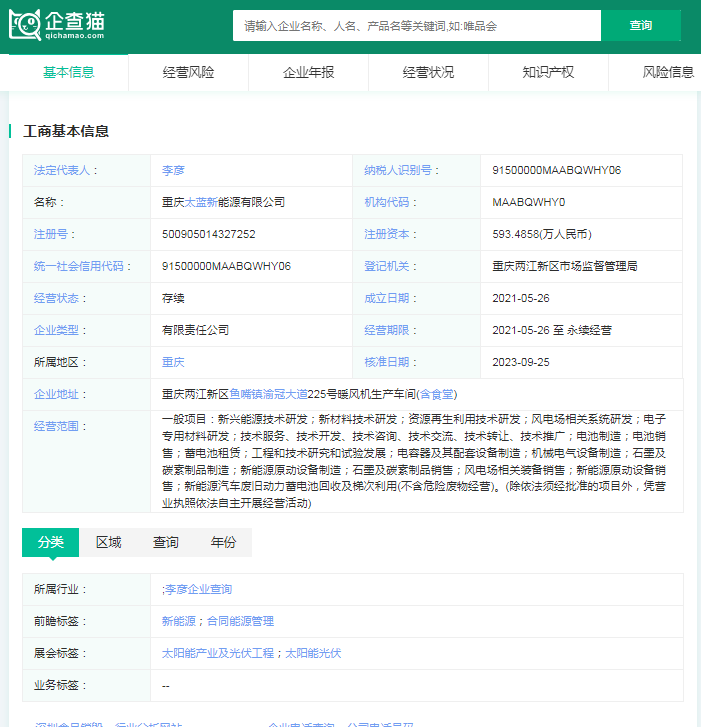
Task: Focus the company name search field
Action: [417, 26]
